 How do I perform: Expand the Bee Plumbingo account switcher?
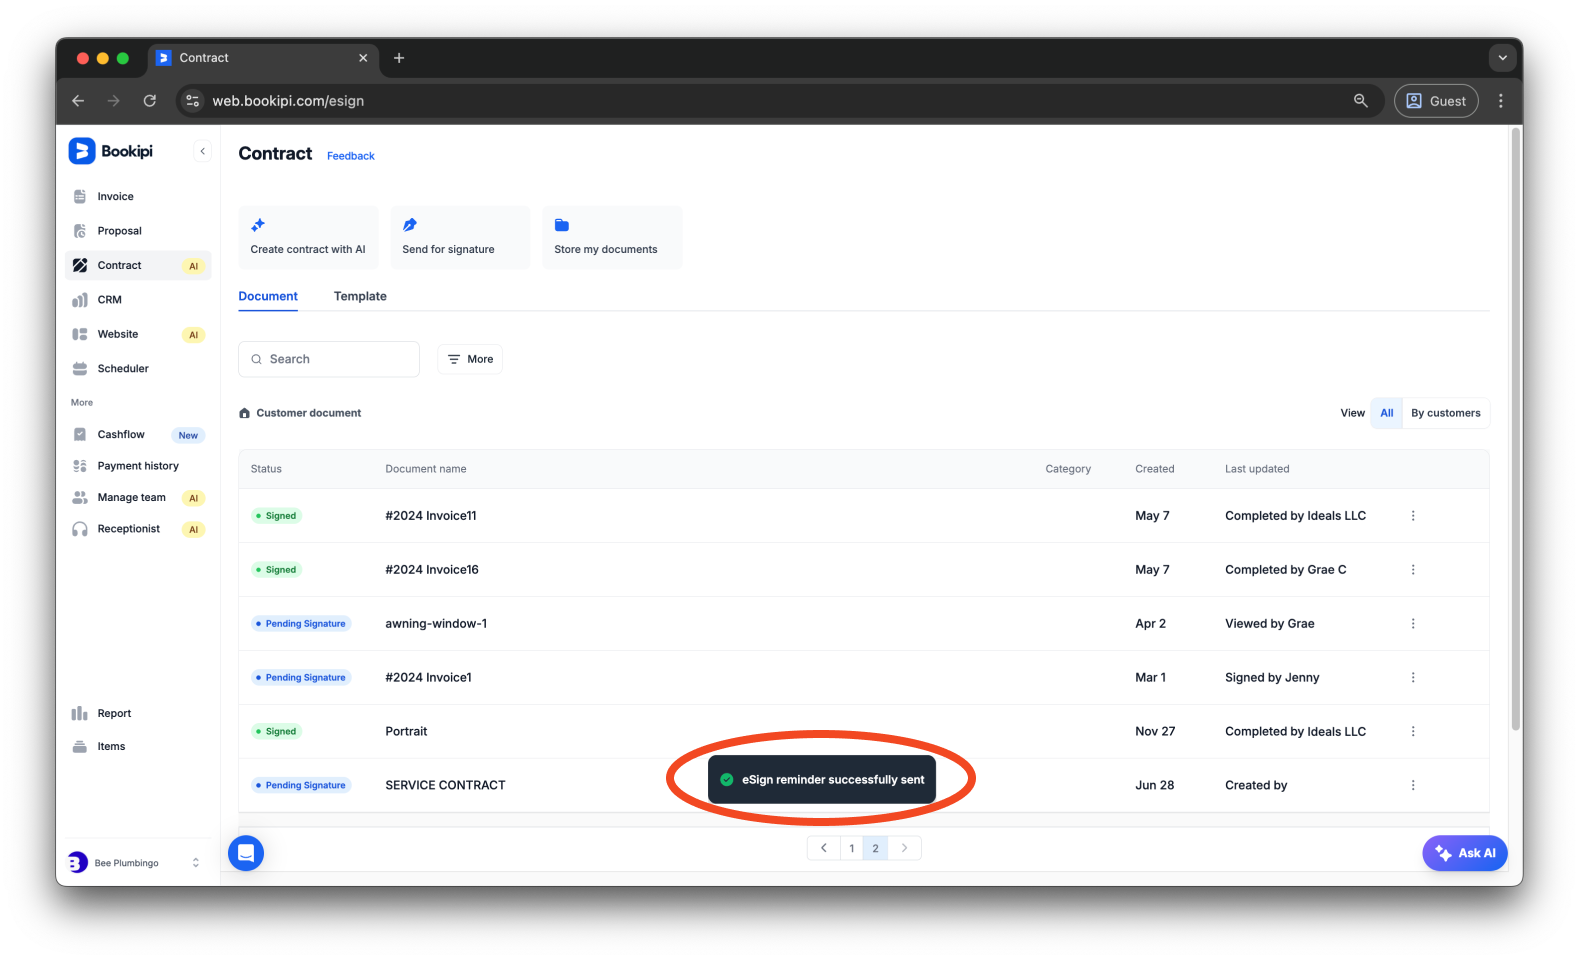(195, 863)
